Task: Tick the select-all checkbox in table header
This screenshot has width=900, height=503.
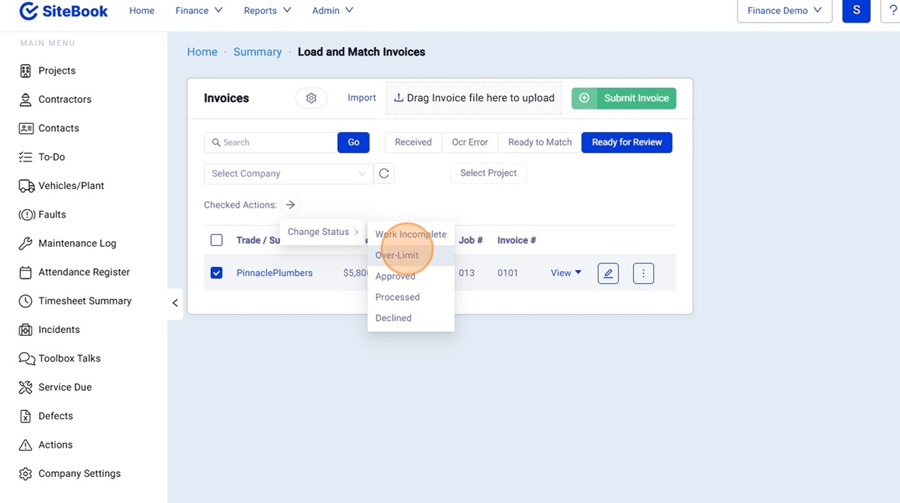Action: tap(216, 240)
